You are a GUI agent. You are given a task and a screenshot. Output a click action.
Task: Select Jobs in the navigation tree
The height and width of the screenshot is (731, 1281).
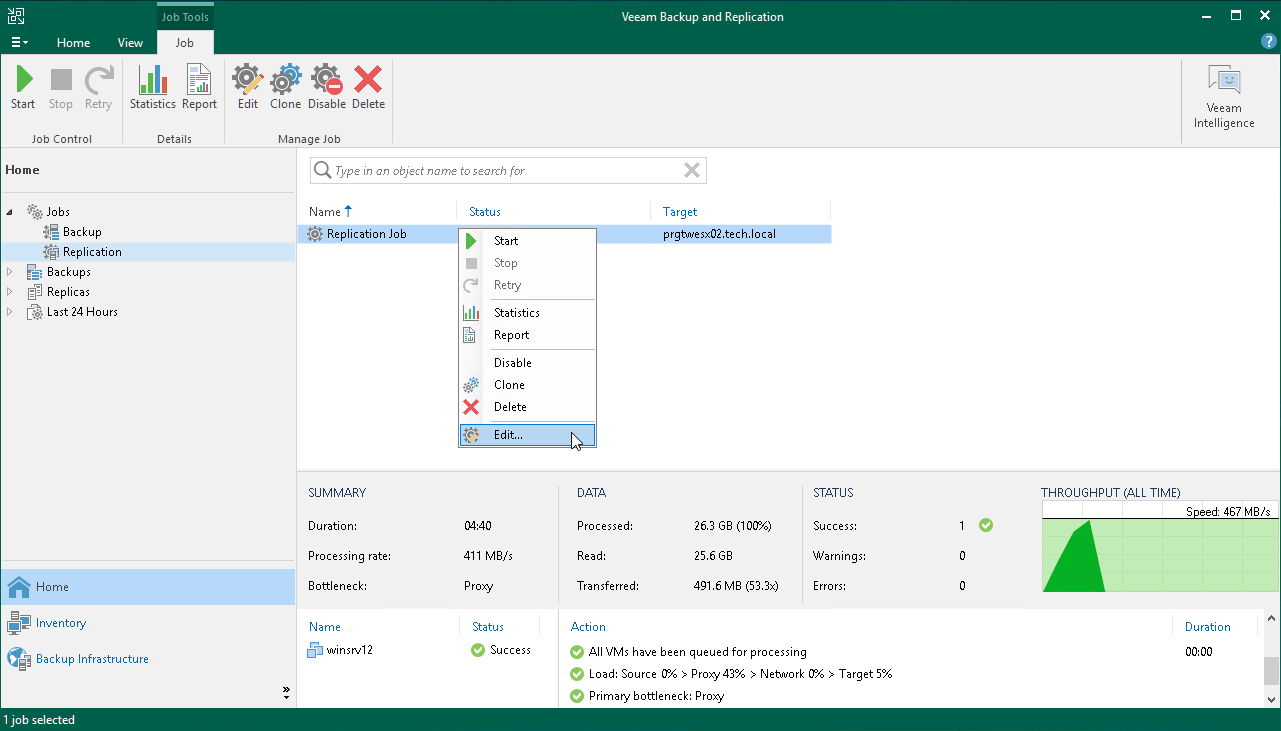[x=58, y=212]
